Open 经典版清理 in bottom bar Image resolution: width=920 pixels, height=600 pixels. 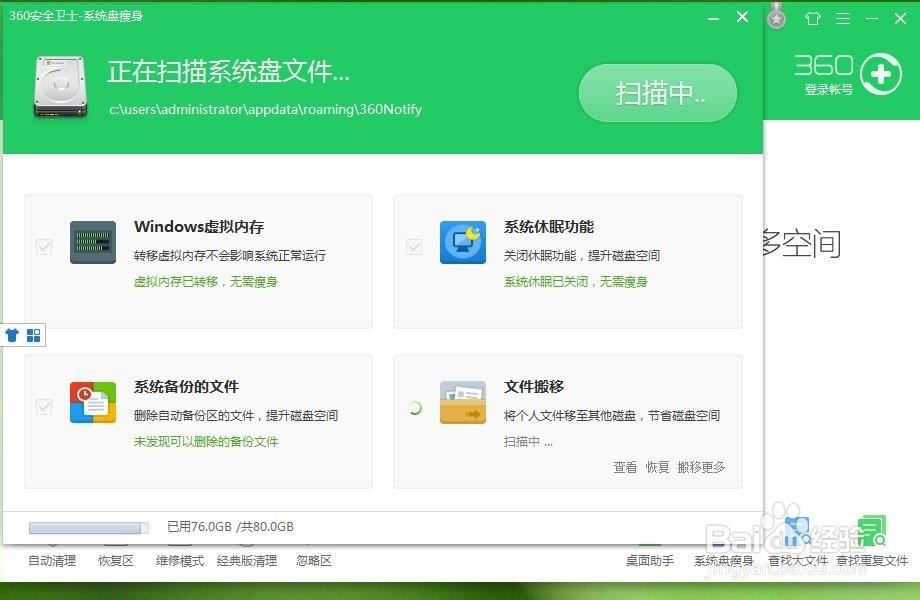coord(246,561)
